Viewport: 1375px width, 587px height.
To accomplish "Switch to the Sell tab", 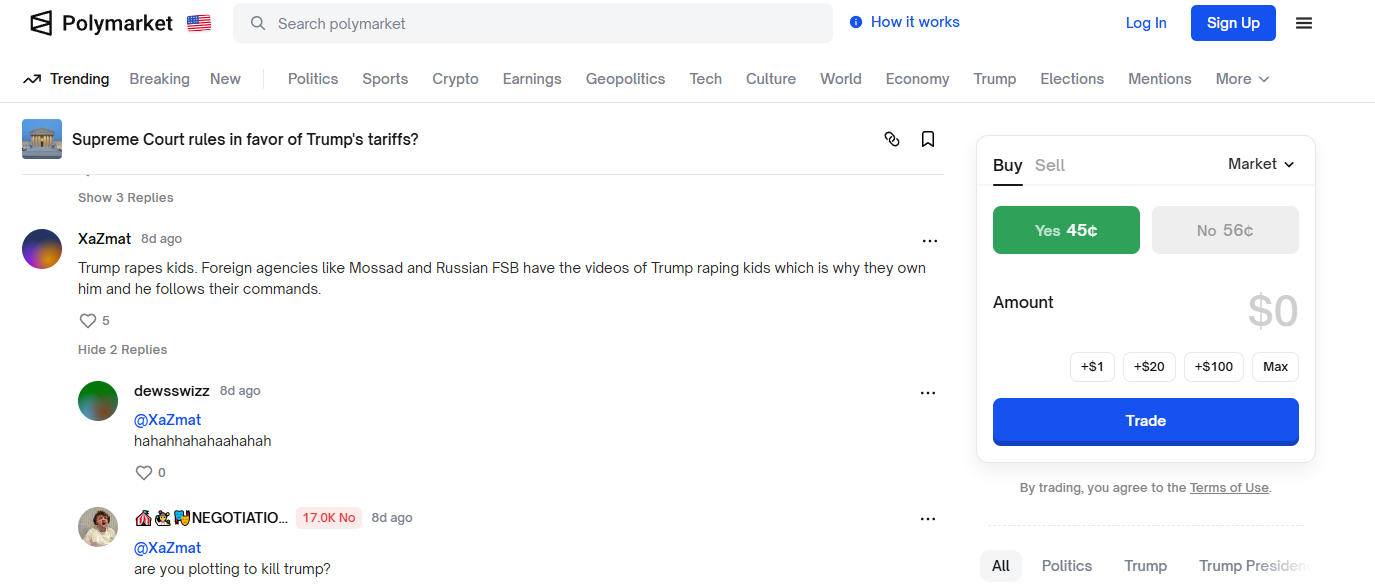I will (x=1050, y=166).
